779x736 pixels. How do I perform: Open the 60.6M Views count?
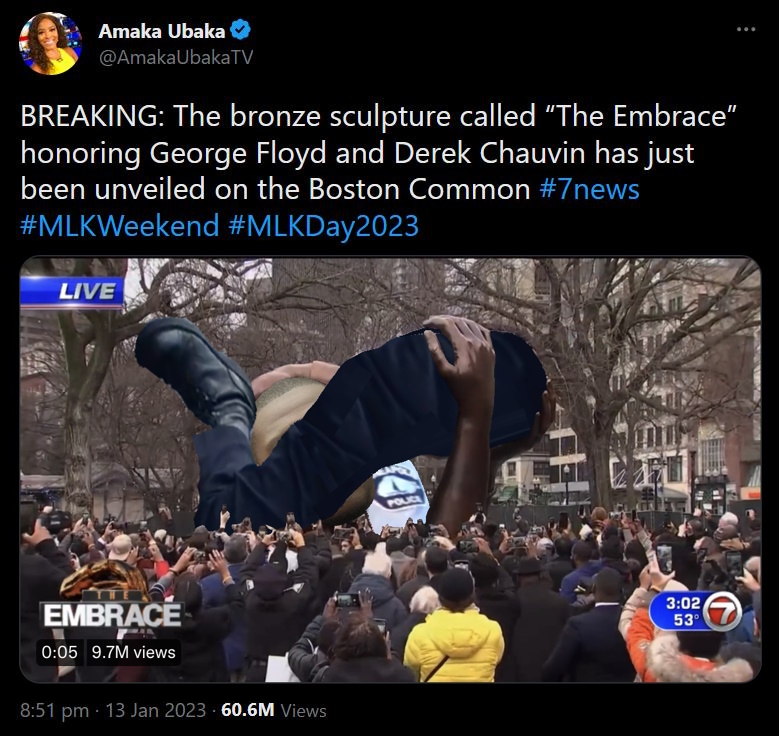pos(274,710)
